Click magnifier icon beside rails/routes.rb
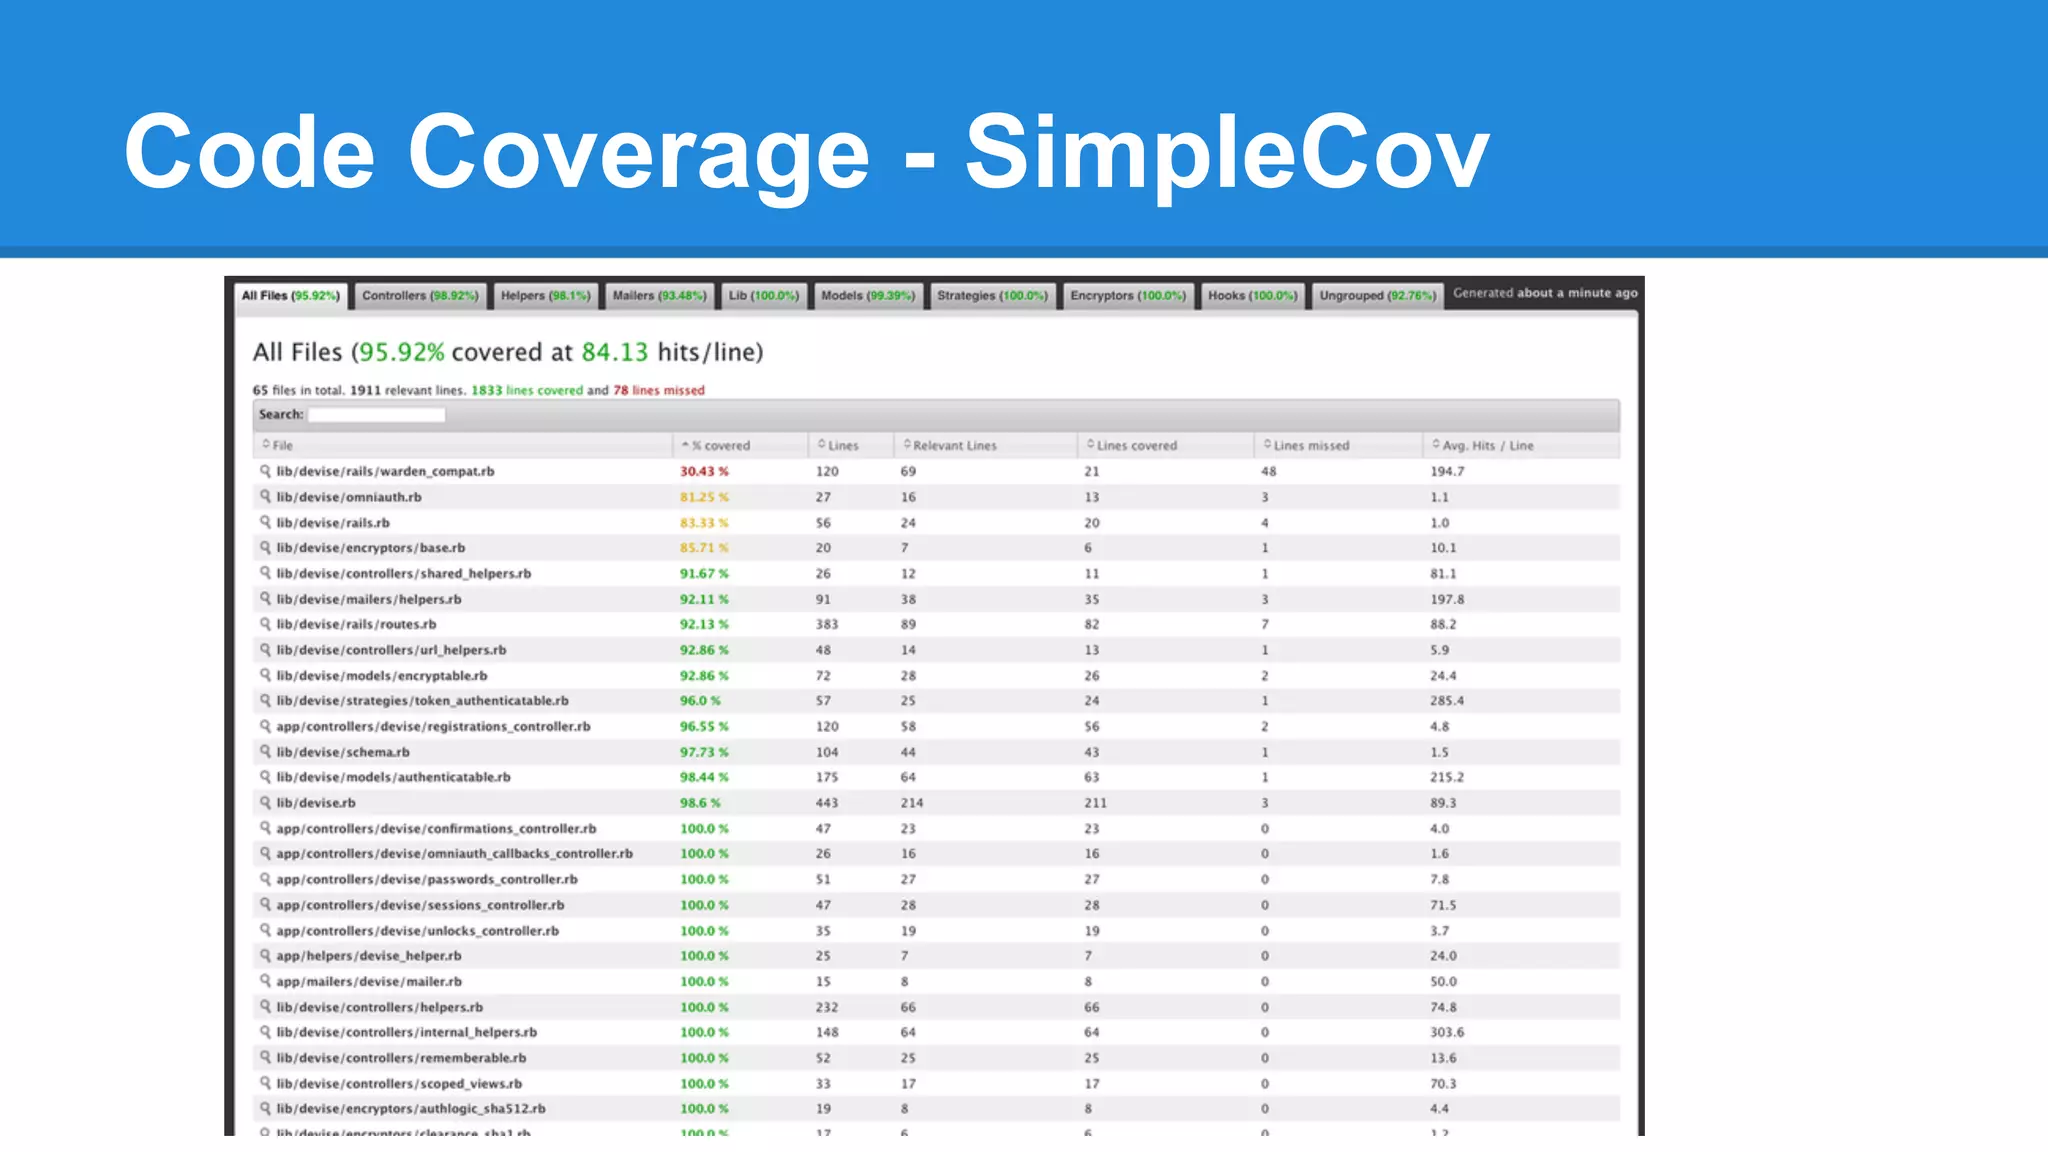Screen dimensions: 2048x1152 click(265, 624)
